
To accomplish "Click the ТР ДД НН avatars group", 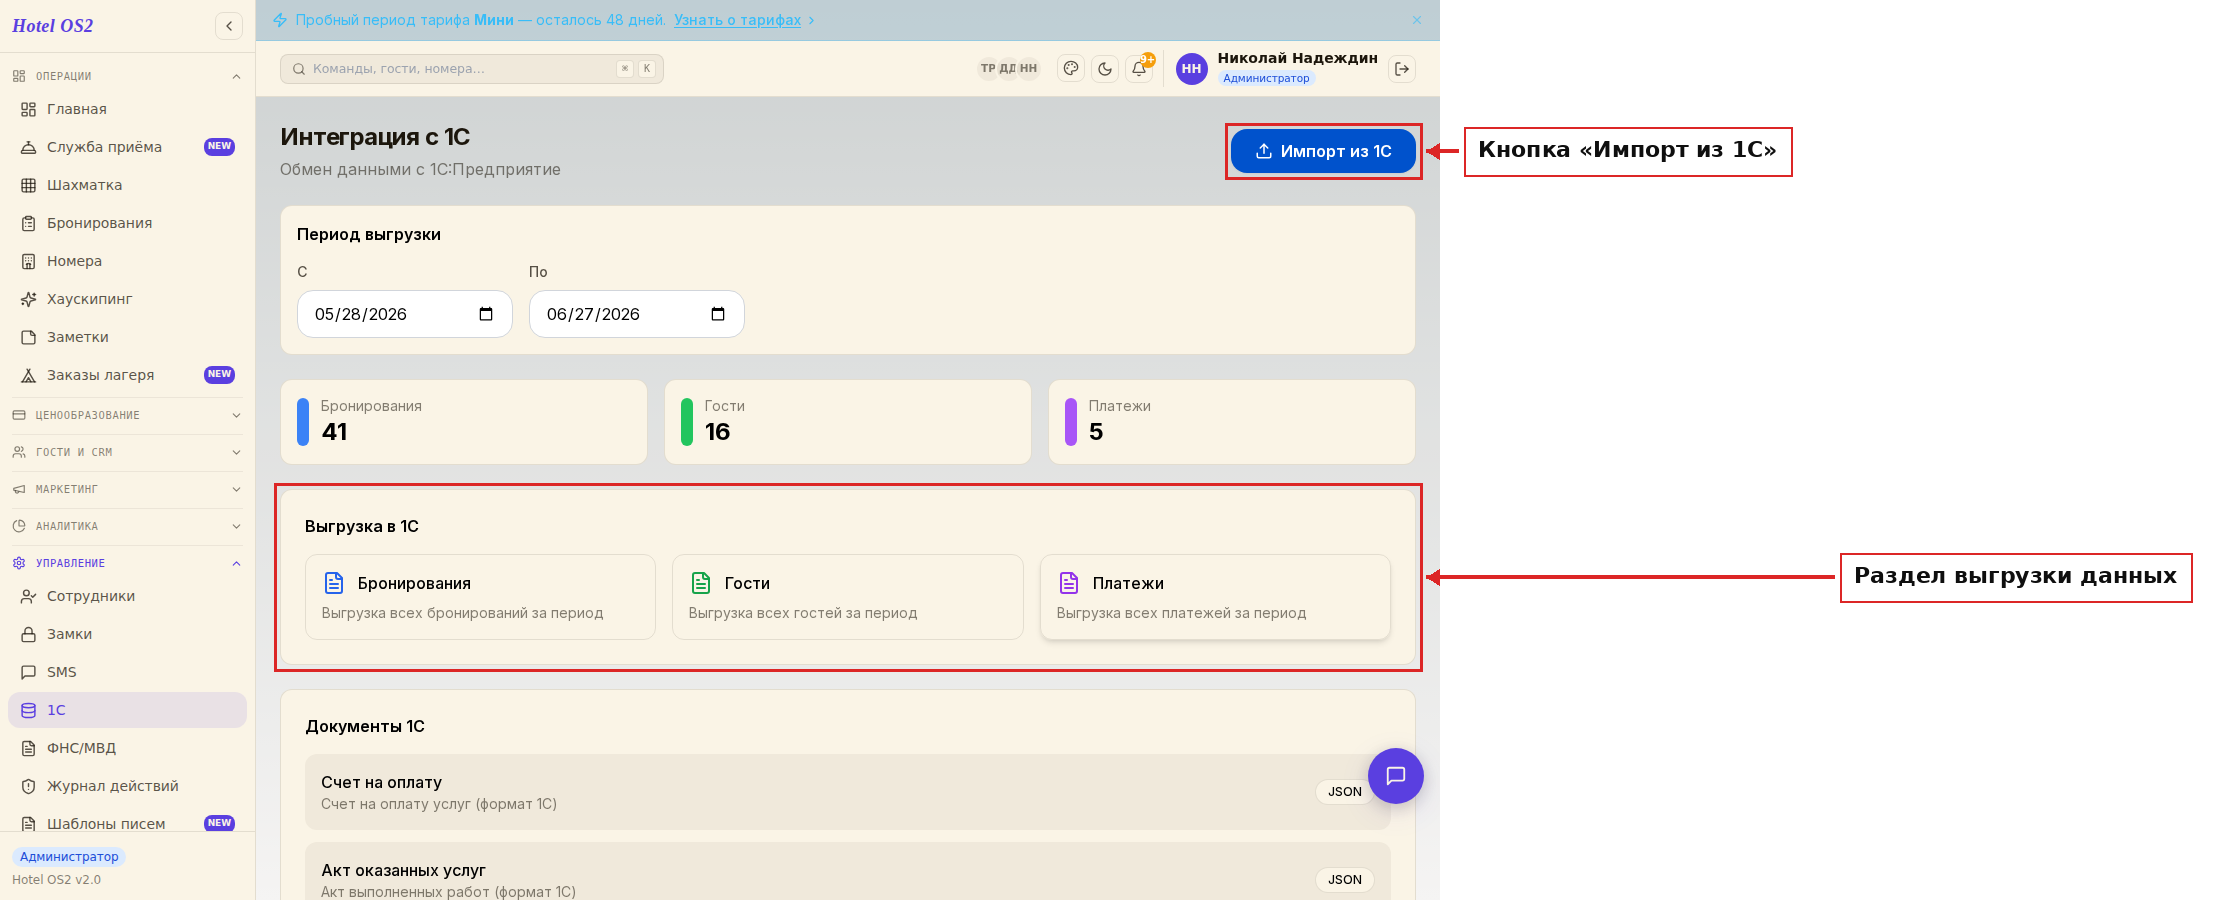I will 1008,69.
